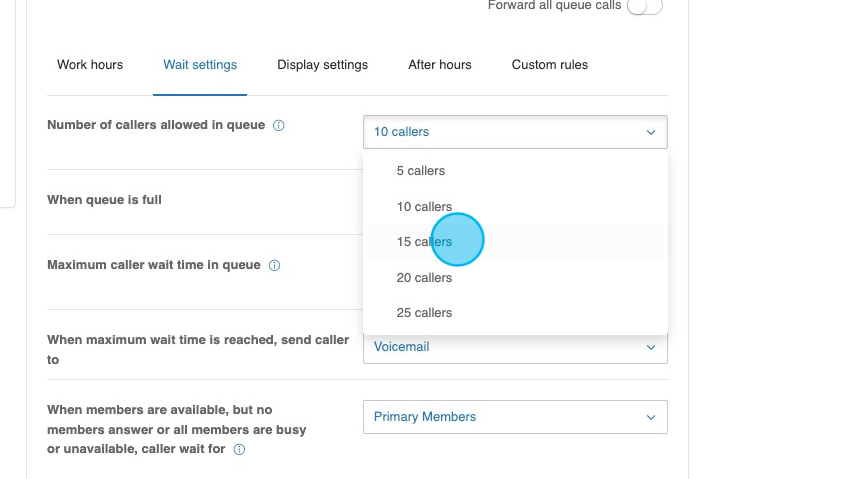Image resolution: width=860 pixels, height=479 pixels.
Task: Switch to the Display settings tab
Action: [322, 65]
